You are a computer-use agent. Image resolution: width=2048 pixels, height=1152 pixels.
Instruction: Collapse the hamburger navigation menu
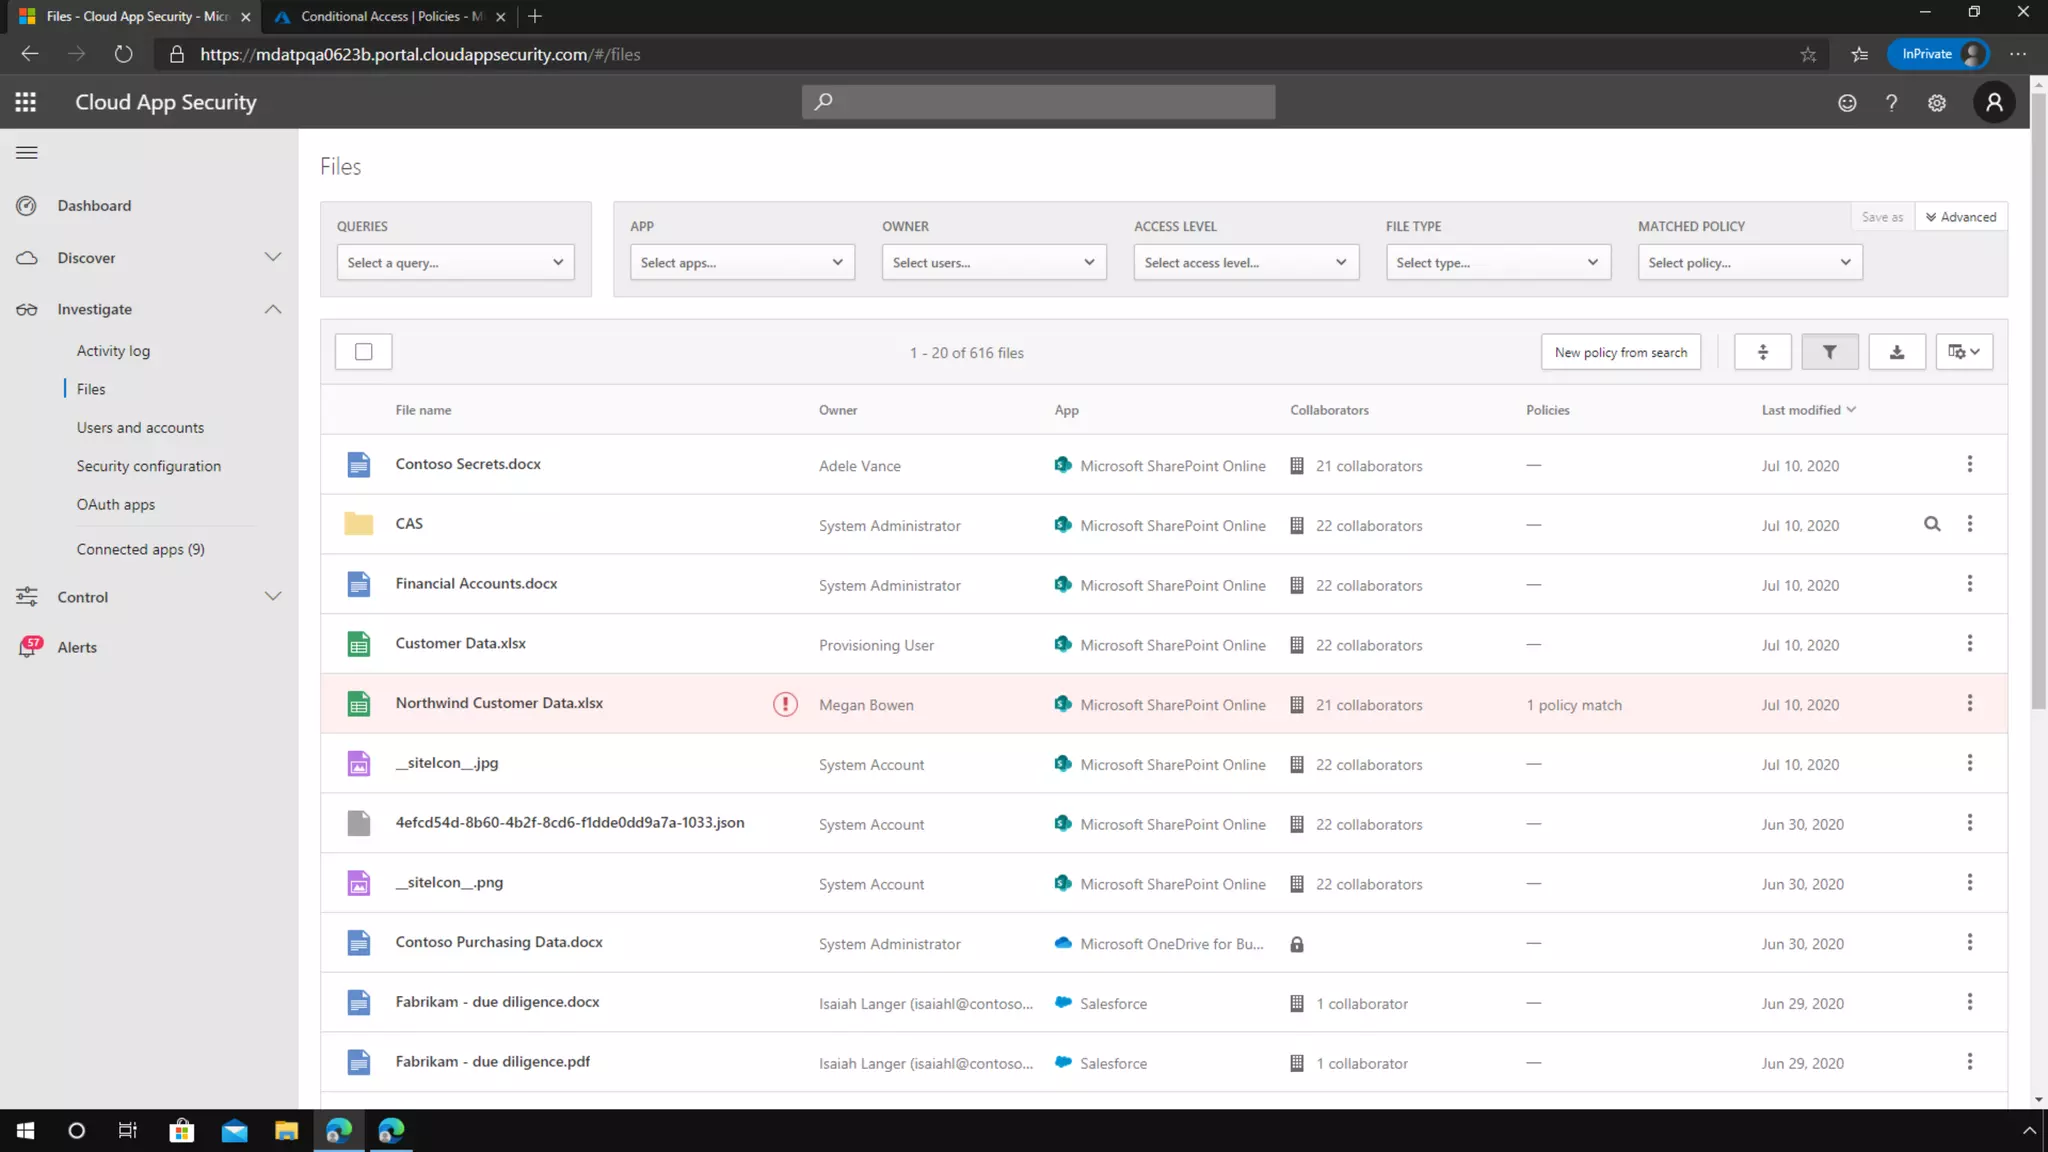[27, 153]
